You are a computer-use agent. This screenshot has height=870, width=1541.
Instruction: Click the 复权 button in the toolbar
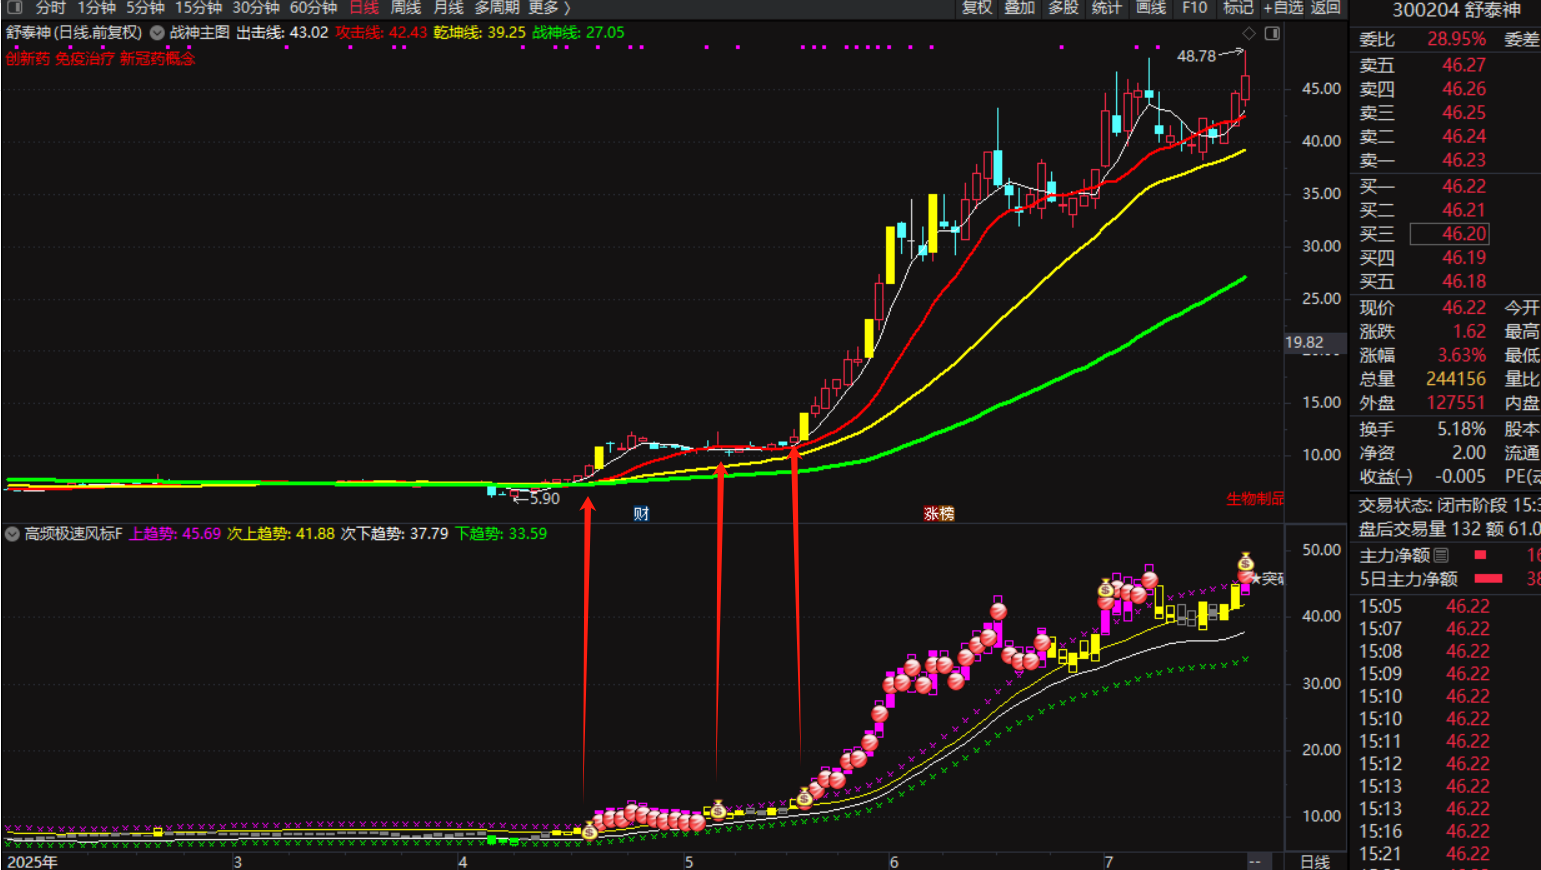[x=977, y=7]
